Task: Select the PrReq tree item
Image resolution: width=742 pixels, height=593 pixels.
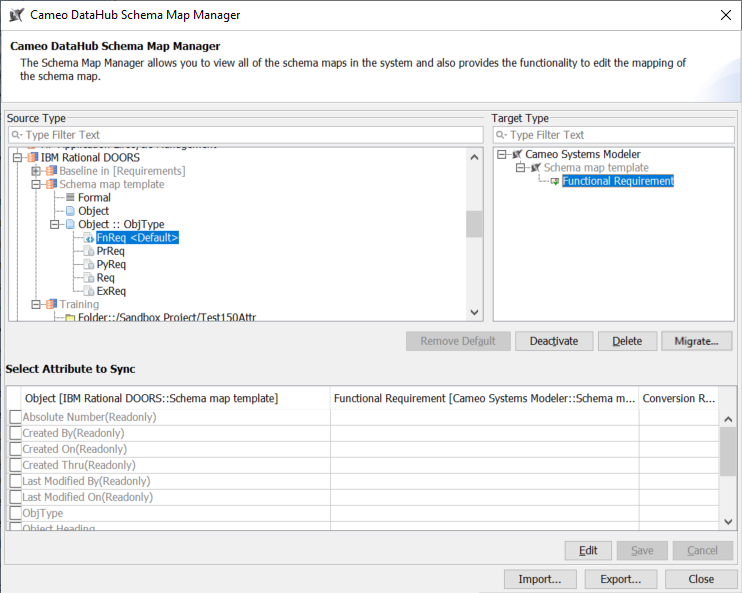Action: click(110, 251)
